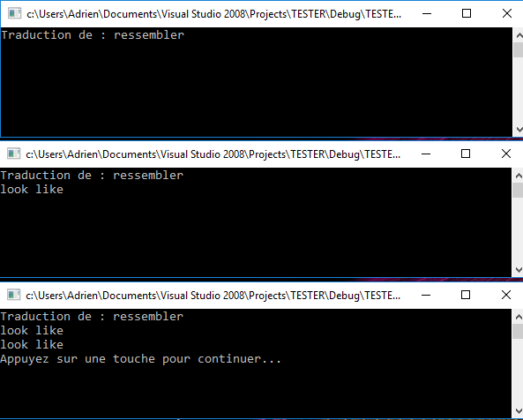Click the bottom console's scroll up arrow

coord(518,317)
